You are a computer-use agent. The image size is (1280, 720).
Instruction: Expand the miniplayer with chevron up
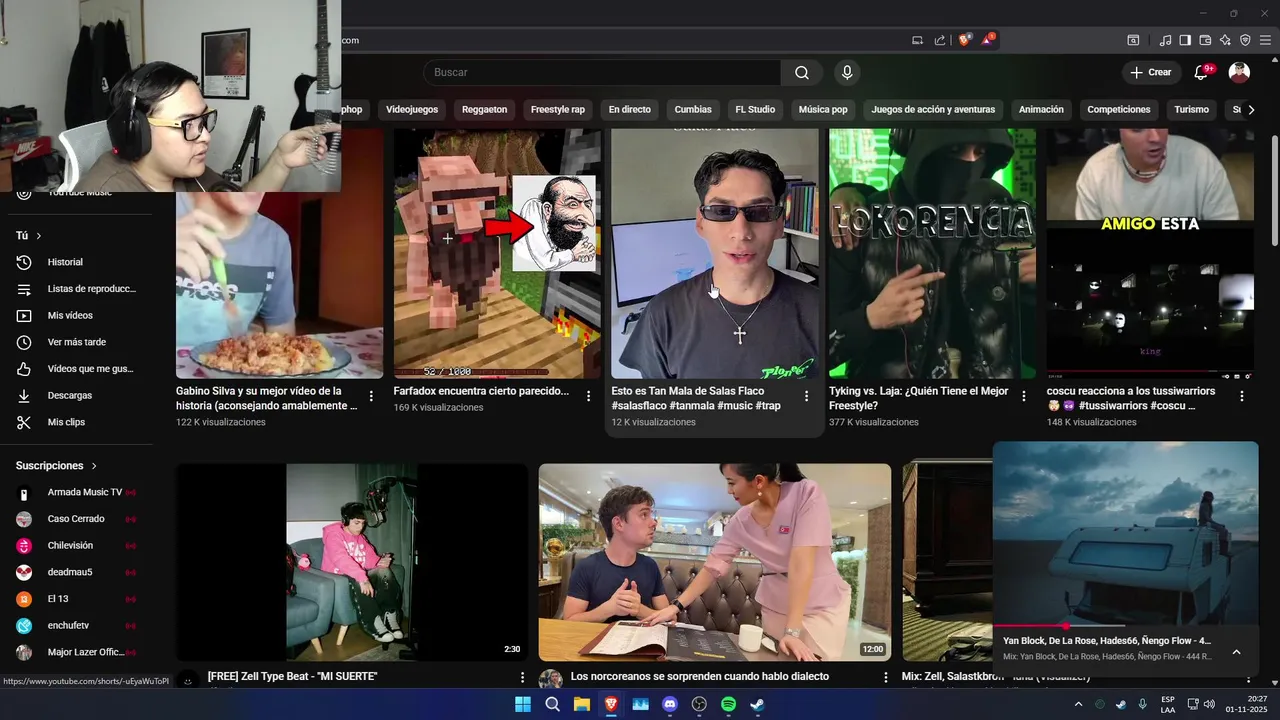(1236, 652)
